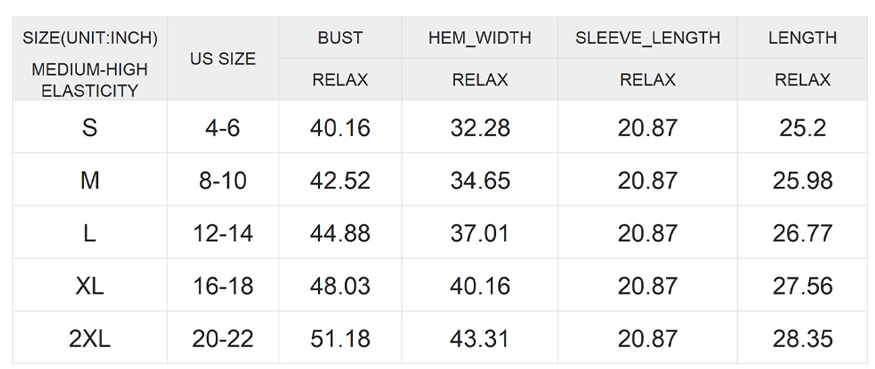The image size is (875, 369).
Task: Click the L size row label
Action: point(89,233)
